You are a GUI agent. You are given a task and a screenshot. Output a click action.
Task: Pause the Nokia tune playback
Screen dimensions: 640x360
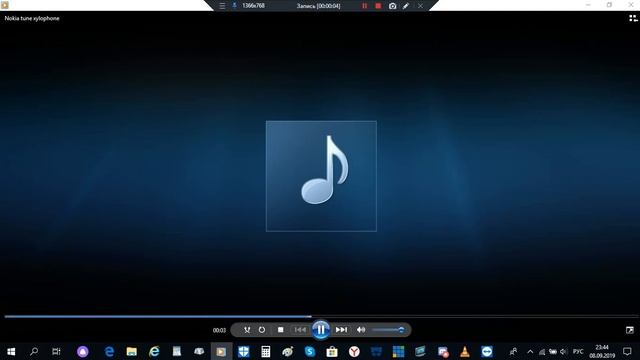[321, 330]
